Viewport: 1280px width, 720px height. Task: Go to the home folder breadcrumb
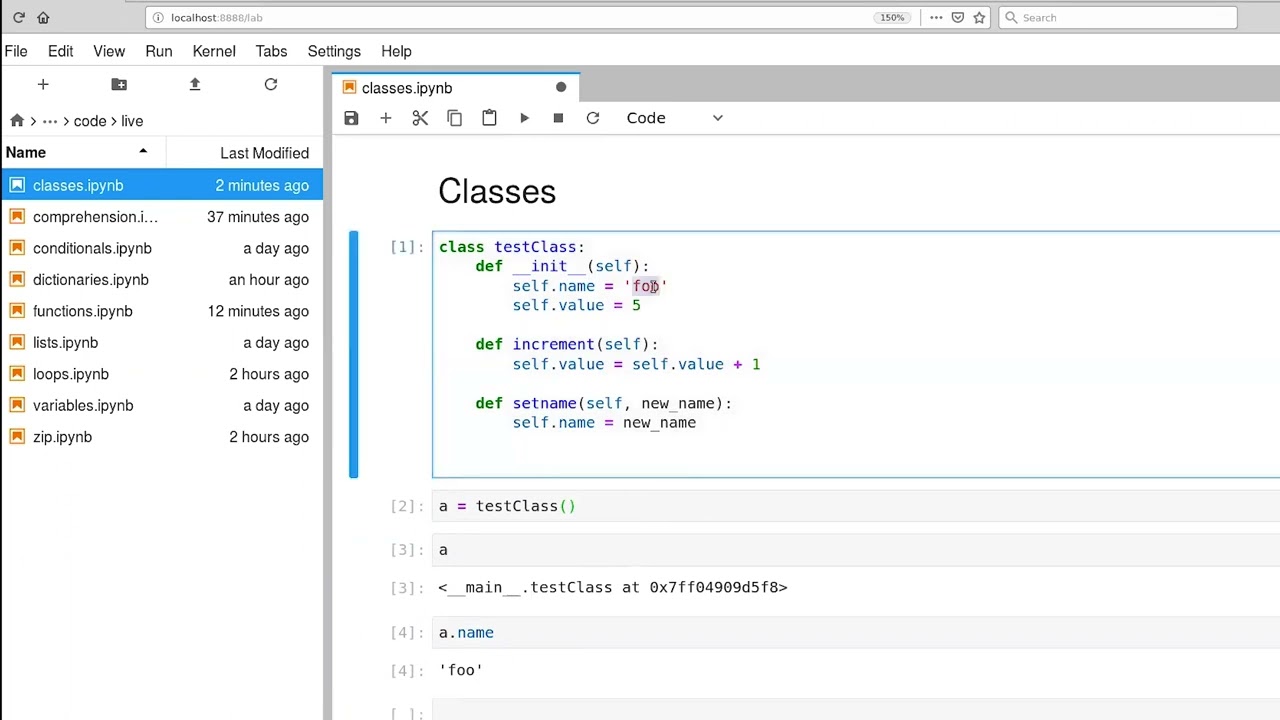pyautogui.click(x=17, y=121)
